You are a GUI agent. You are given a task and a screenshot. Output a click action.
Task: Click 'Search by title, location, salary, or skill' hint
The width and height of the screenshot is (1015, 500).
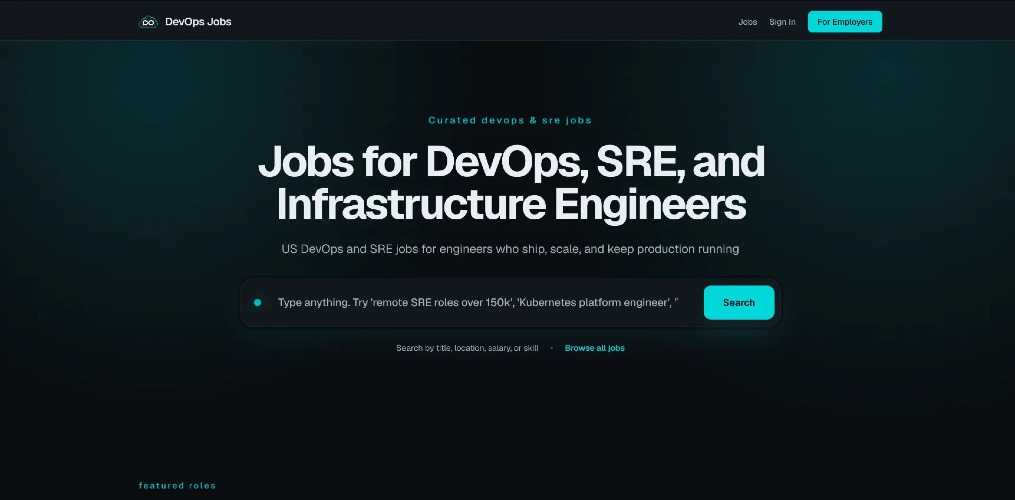[467, 348]
